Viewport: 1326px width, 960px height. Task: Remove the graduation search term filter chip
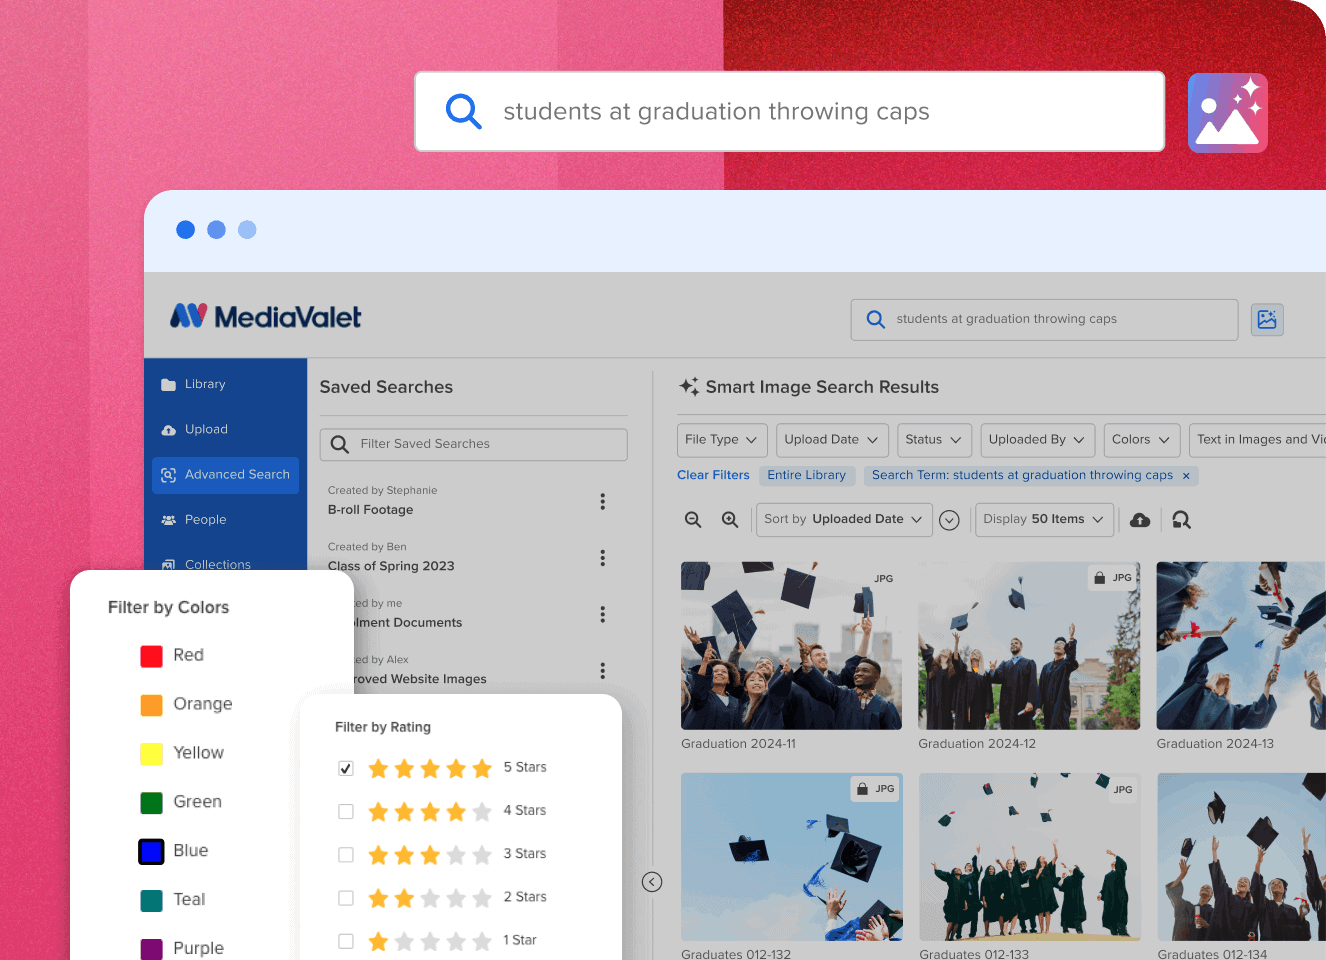(x=1186, y=476)
